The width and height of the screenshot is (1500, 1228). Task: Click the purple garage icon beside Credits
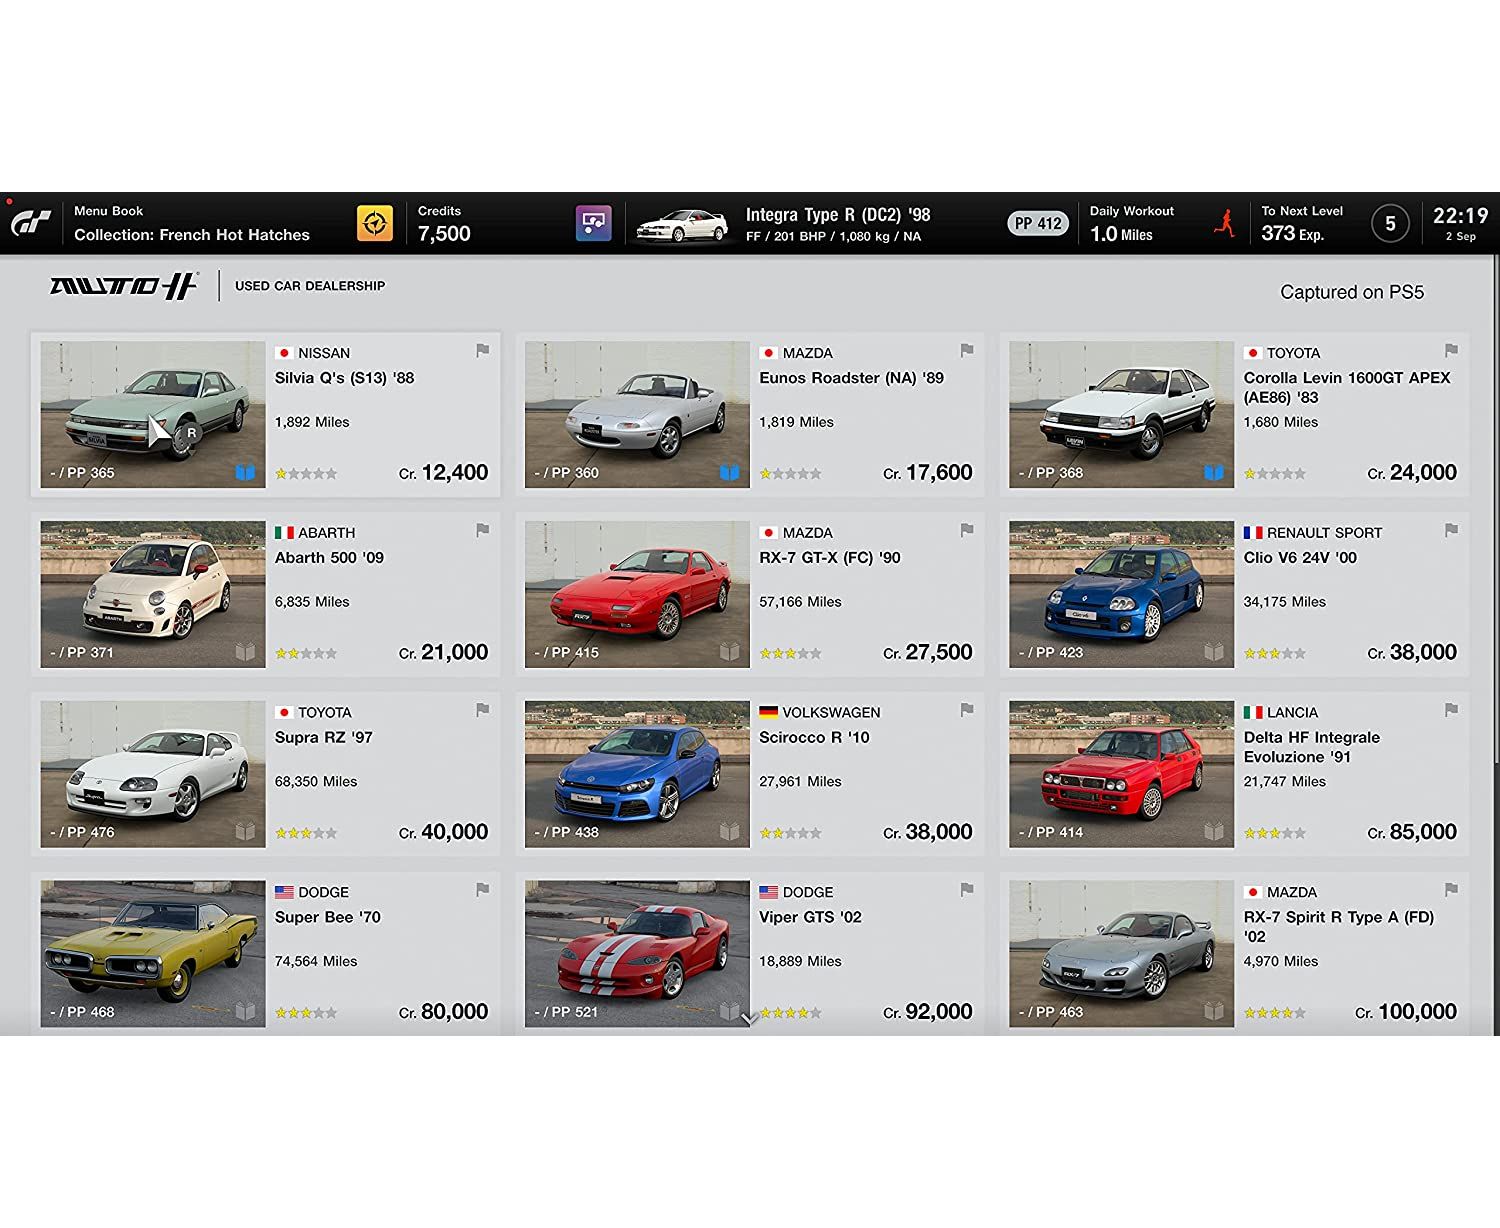click(x=593, y=223)
